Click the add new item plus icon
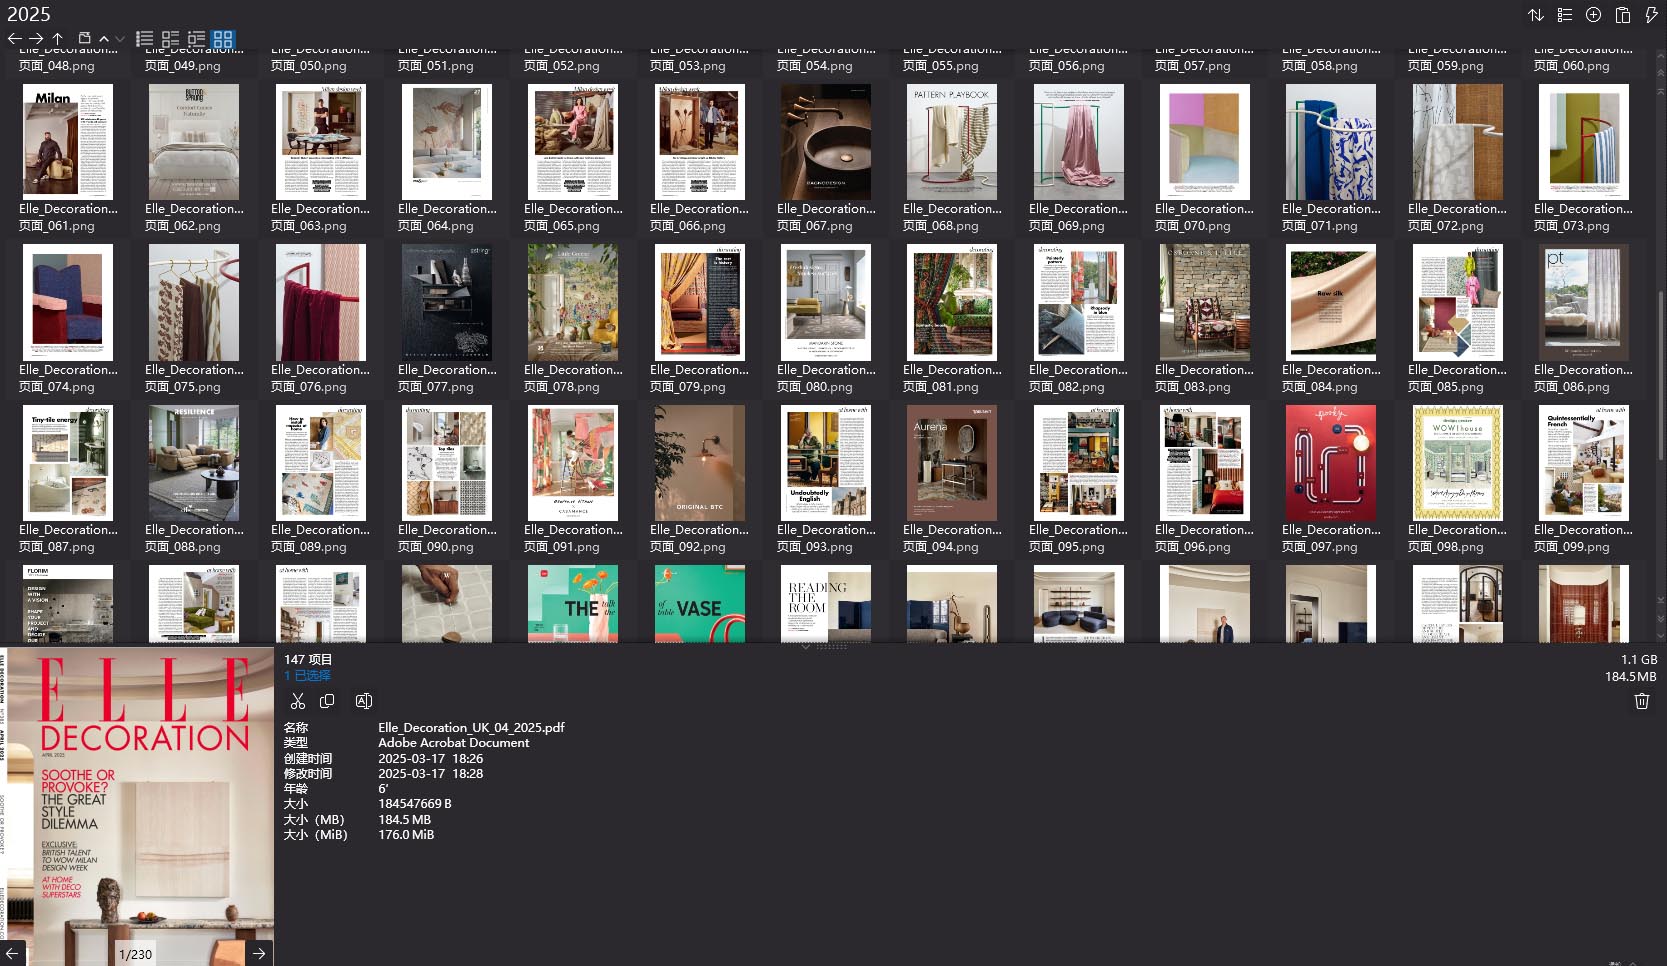The width and height of the screenshot is (1667, 966). (1594, 15)
